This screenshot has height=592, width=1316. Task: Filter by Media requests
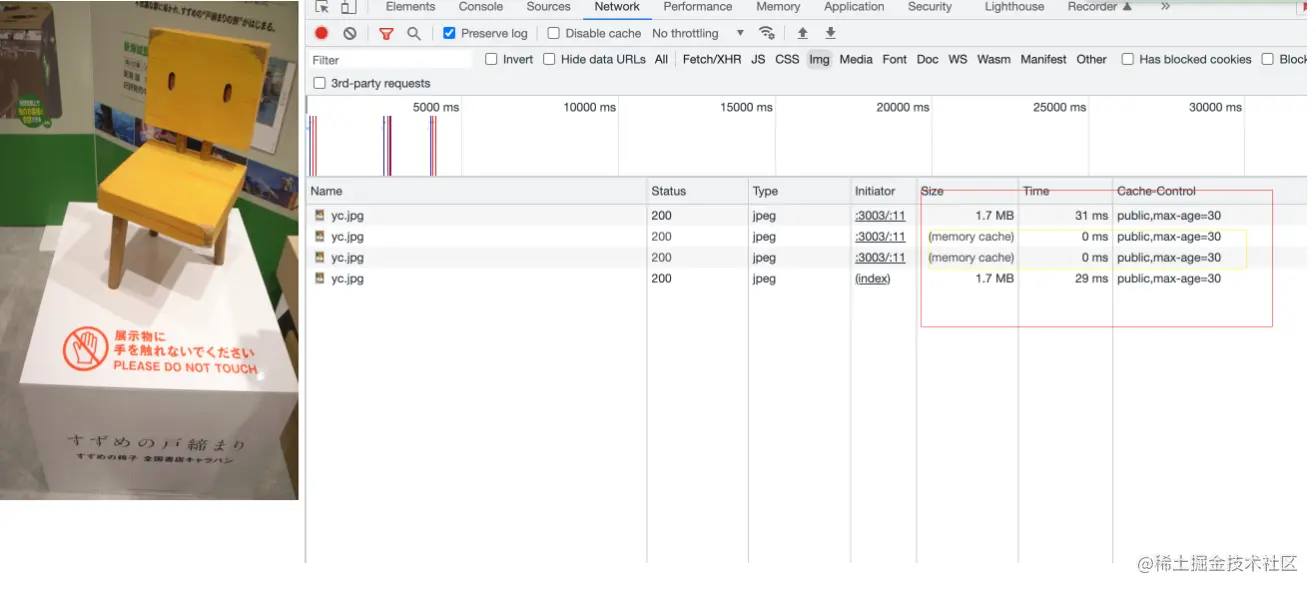[856, 59]
